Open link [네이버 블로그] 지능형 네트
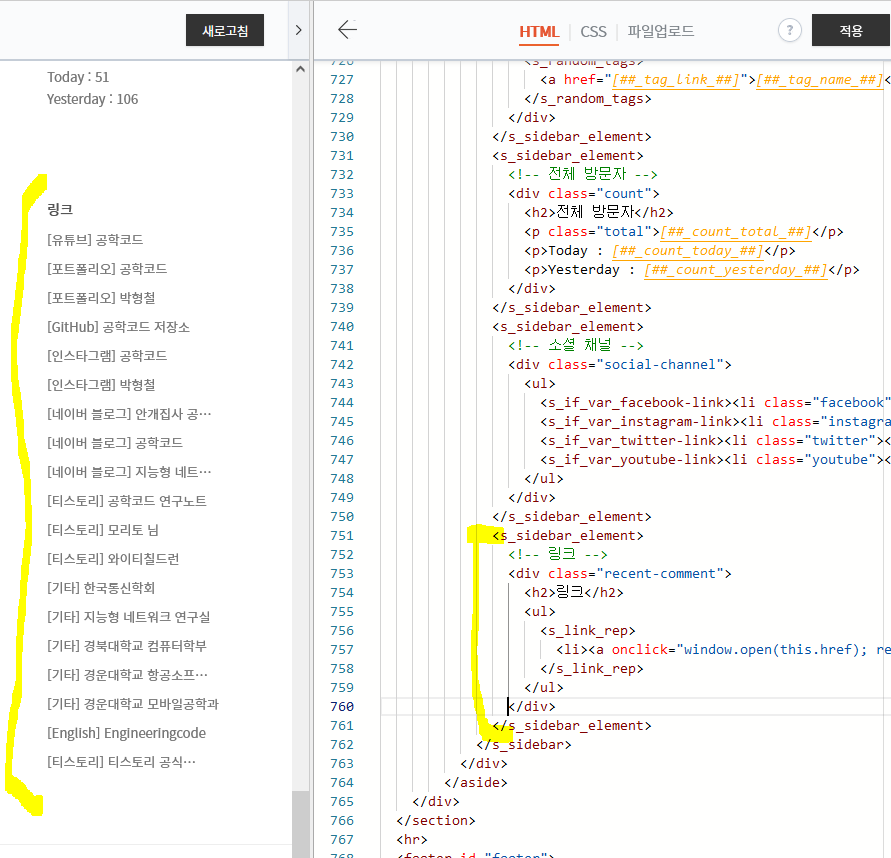The image size is (891, 858). 129,472
